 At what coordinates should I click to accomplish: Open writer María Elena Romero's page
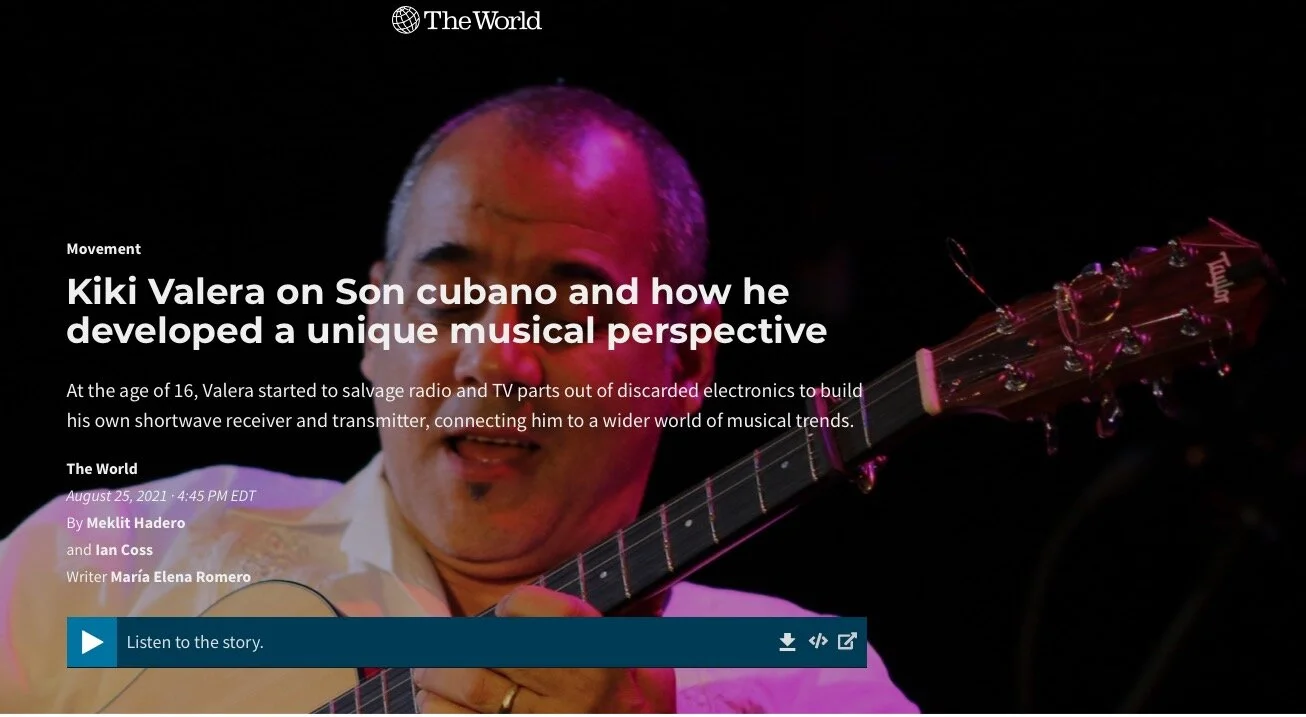tap(181, 577)
